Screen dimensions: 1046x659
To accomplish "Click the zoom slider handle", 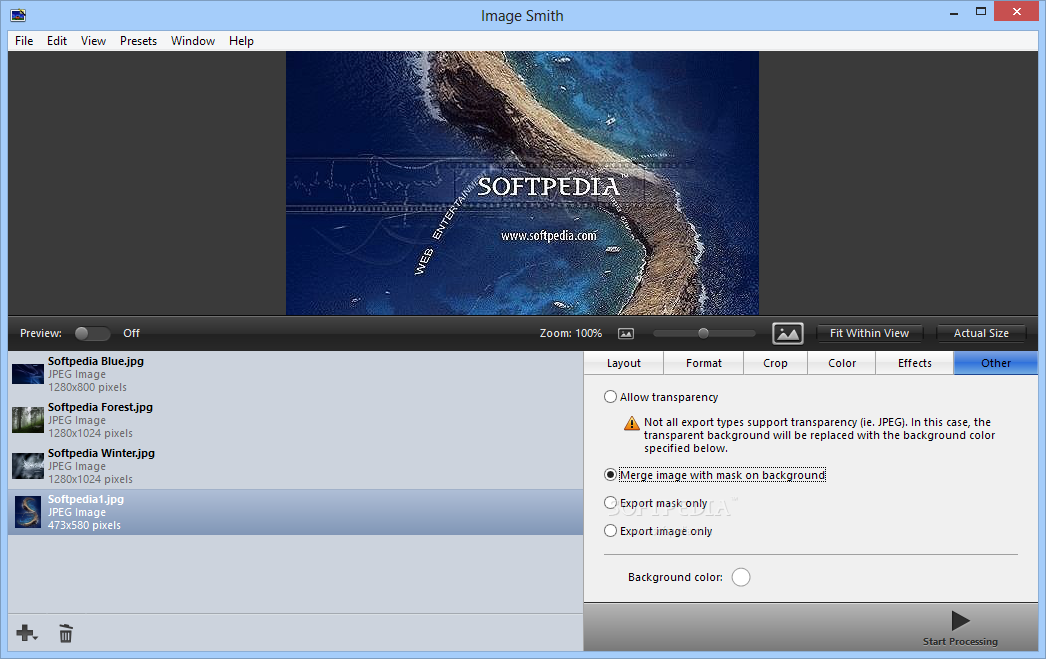I will pos(703,333).
